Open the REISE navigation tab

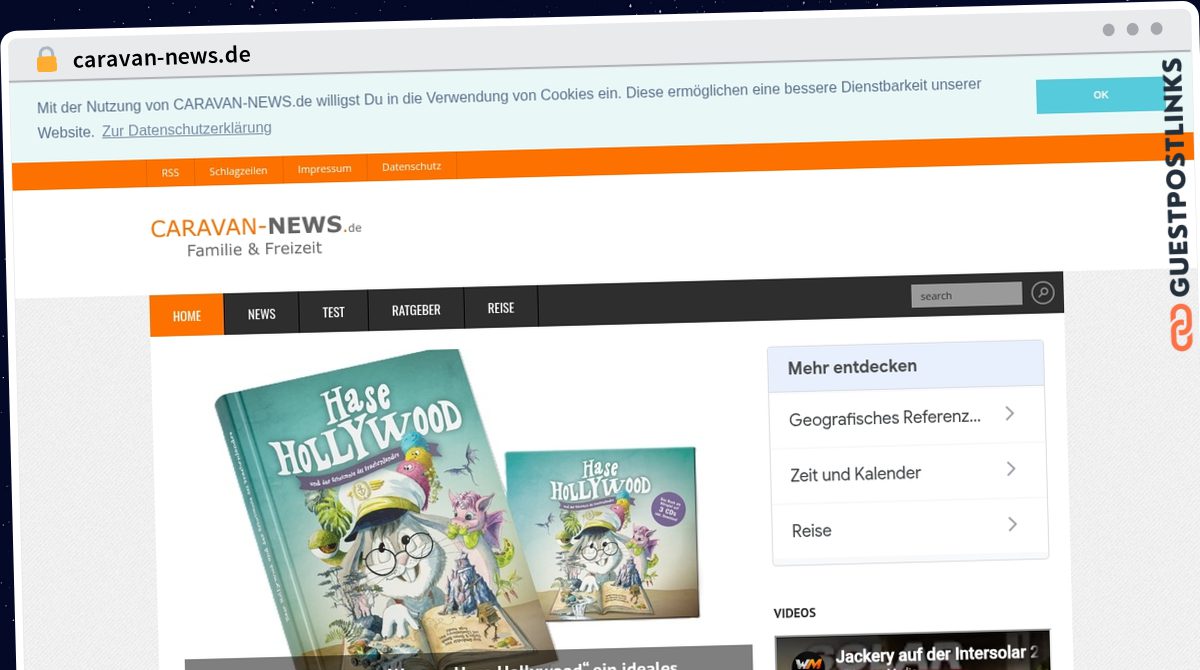point(501,308)
